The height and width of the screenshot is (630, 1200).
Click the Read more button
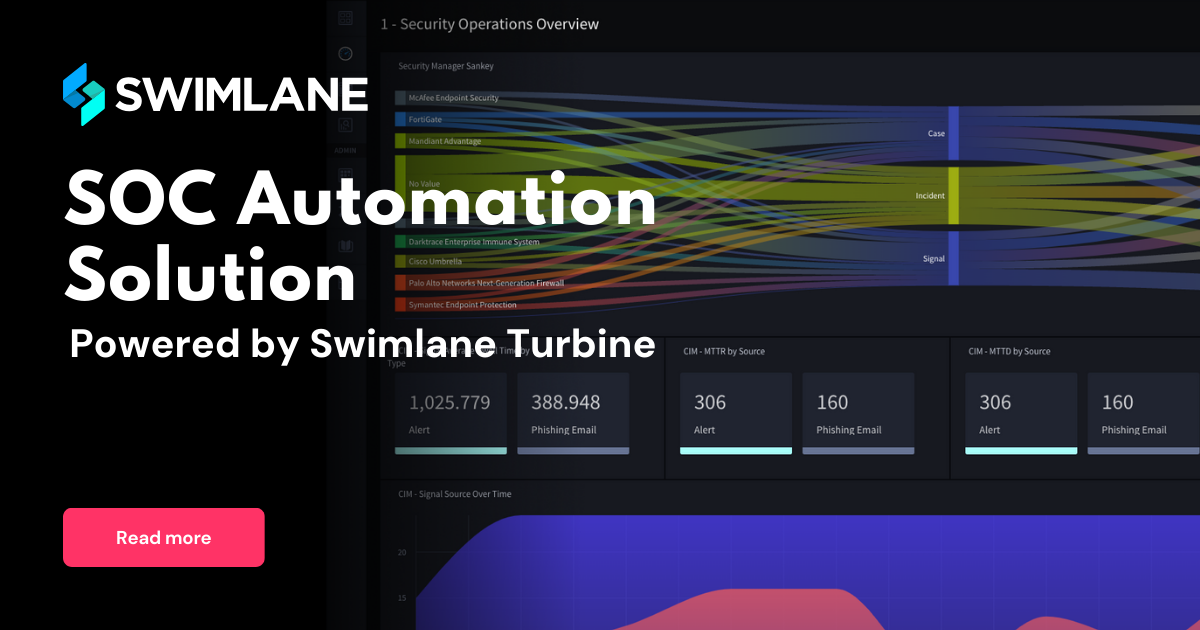click(x=164, y=538)
